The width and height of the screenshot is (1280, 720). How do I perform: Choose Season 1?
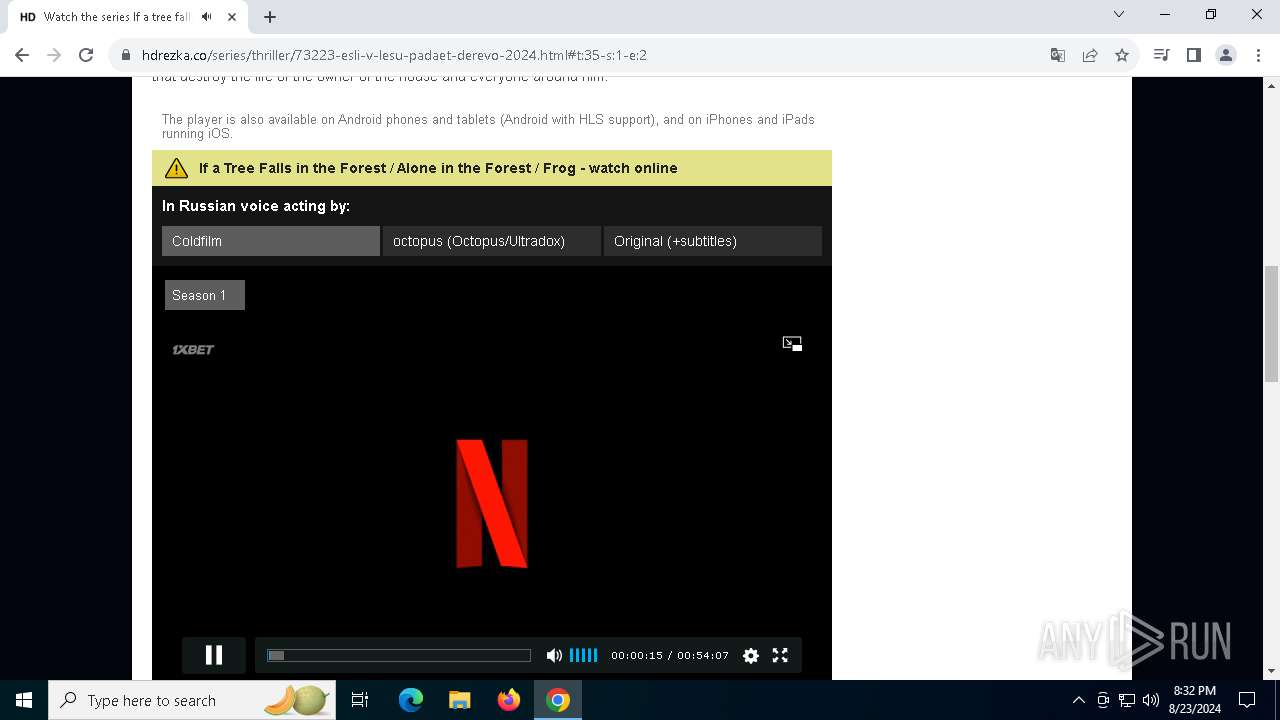(x=205, y=295)
